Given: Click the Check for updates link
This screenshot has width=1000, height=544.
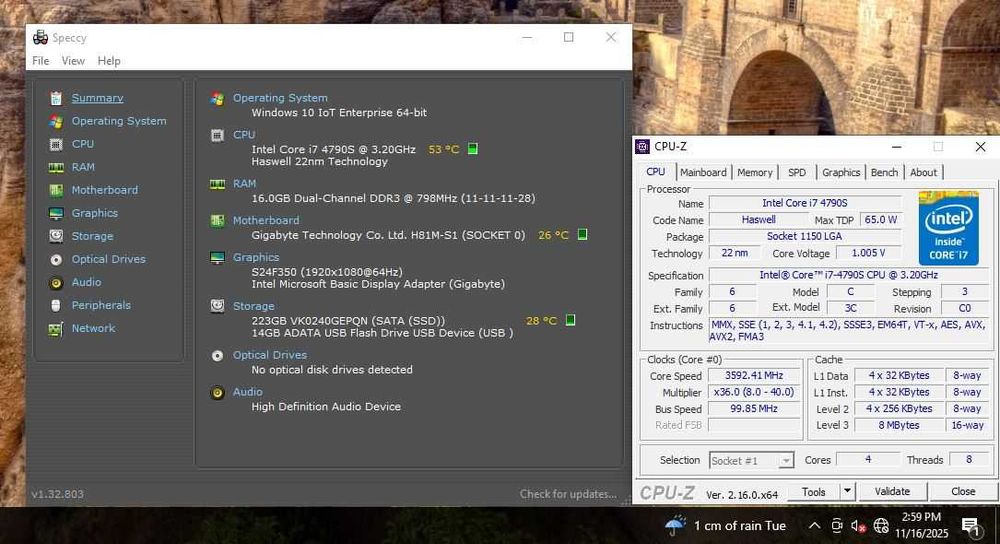Looking at the screenshot, I should pyautogui.click(x=568, y=494).
